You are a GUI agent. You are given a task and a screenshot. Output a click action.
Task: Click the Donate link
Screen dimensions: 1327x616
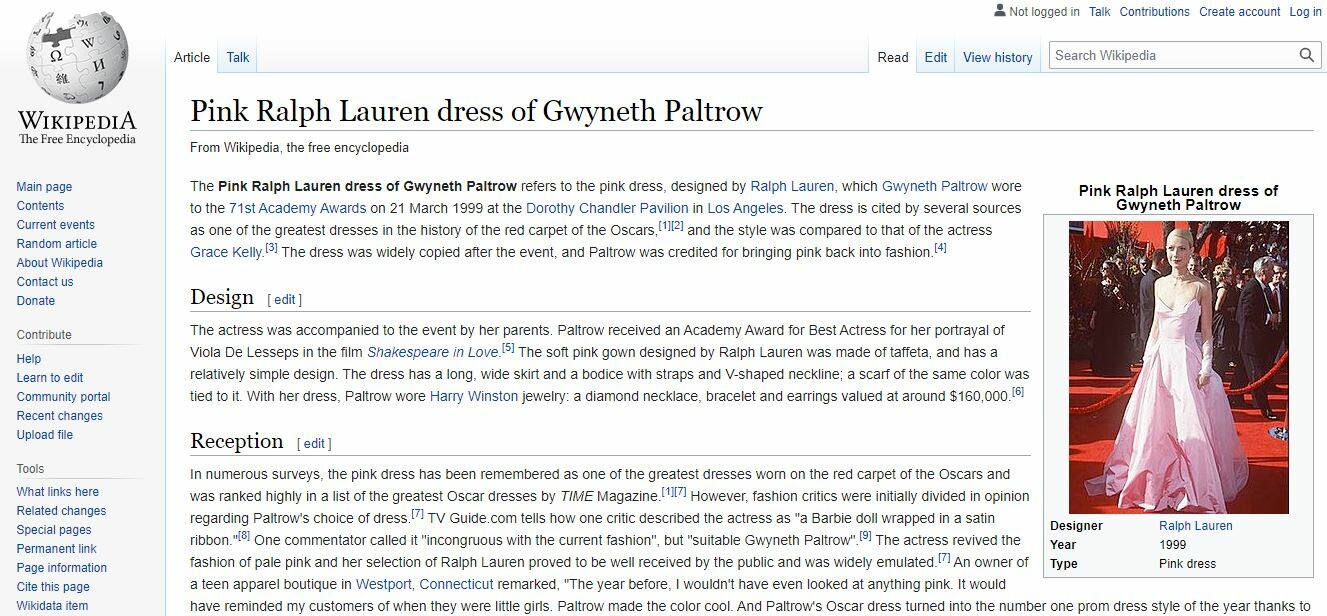[36, 301]
